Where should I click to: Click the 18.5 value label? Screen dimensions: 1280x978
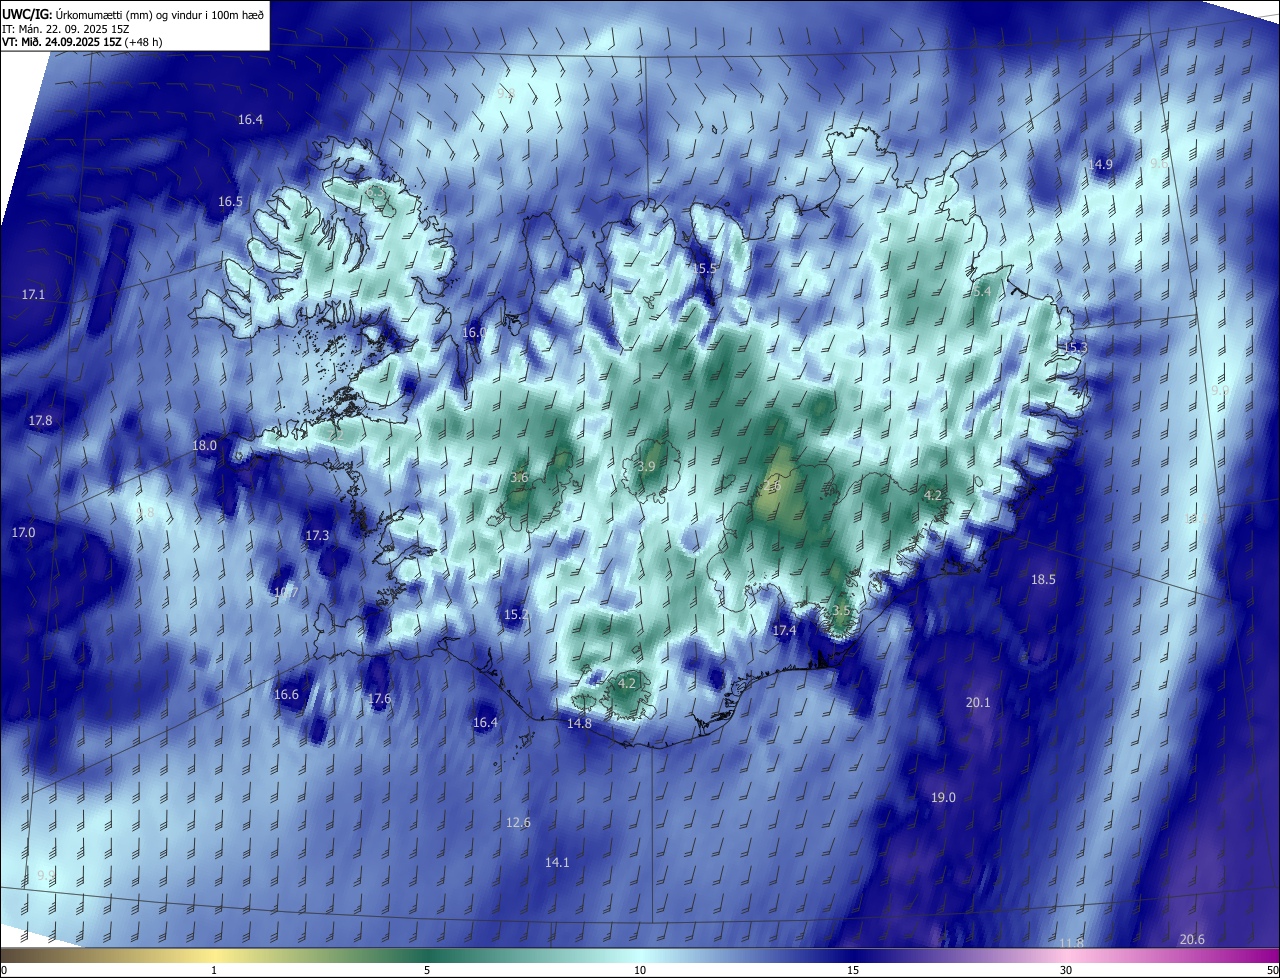pos(1043,579)
